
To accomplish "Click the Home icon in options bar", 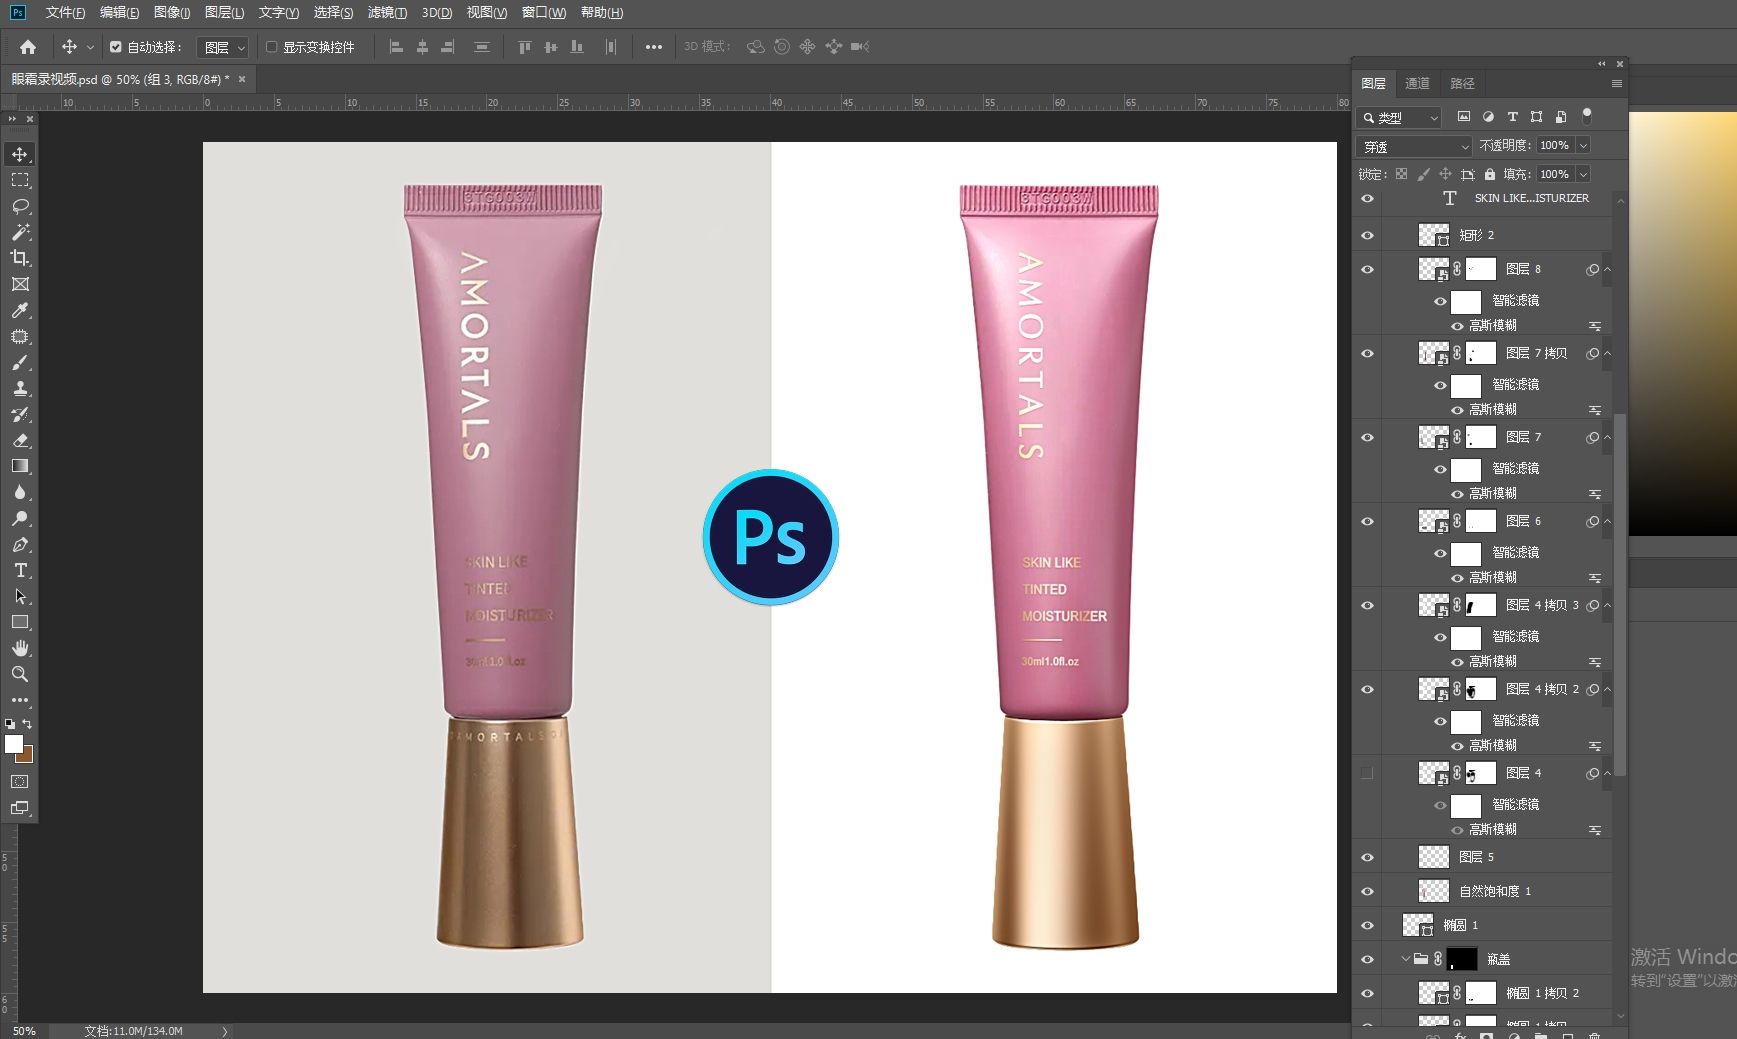I will pyautogui.click(x=28, y=47).
